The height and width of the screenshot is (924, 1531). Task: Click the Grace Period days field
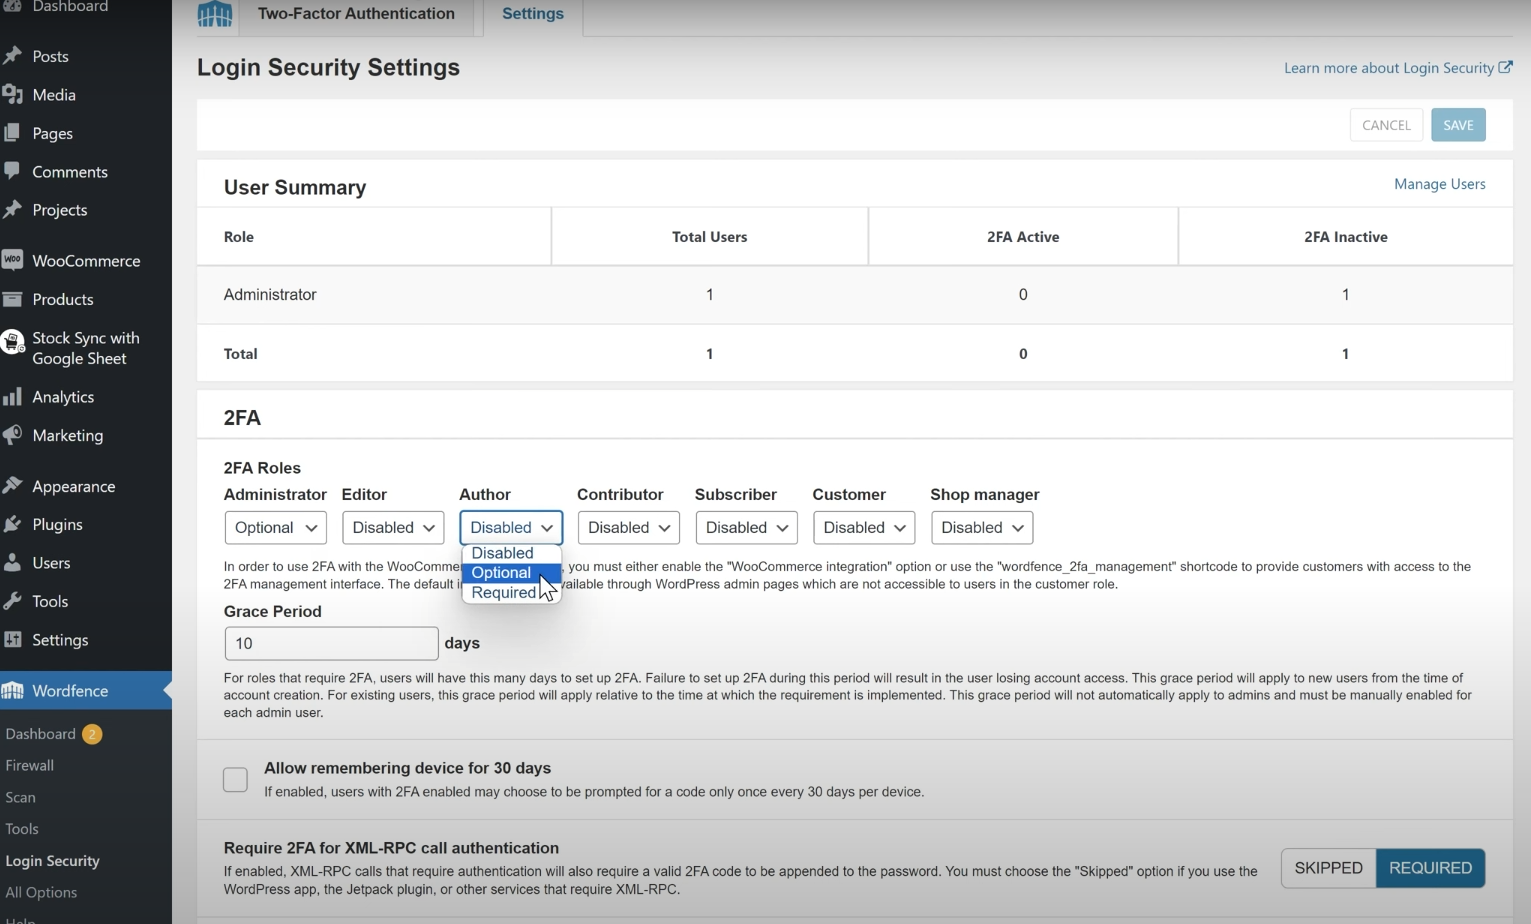[331, 643]
